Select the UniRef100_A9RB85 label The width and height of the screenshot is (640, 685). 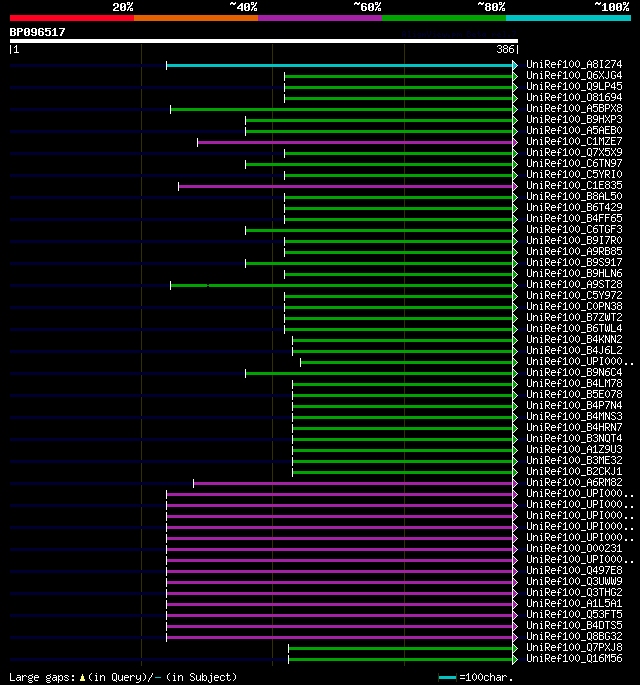574,252
